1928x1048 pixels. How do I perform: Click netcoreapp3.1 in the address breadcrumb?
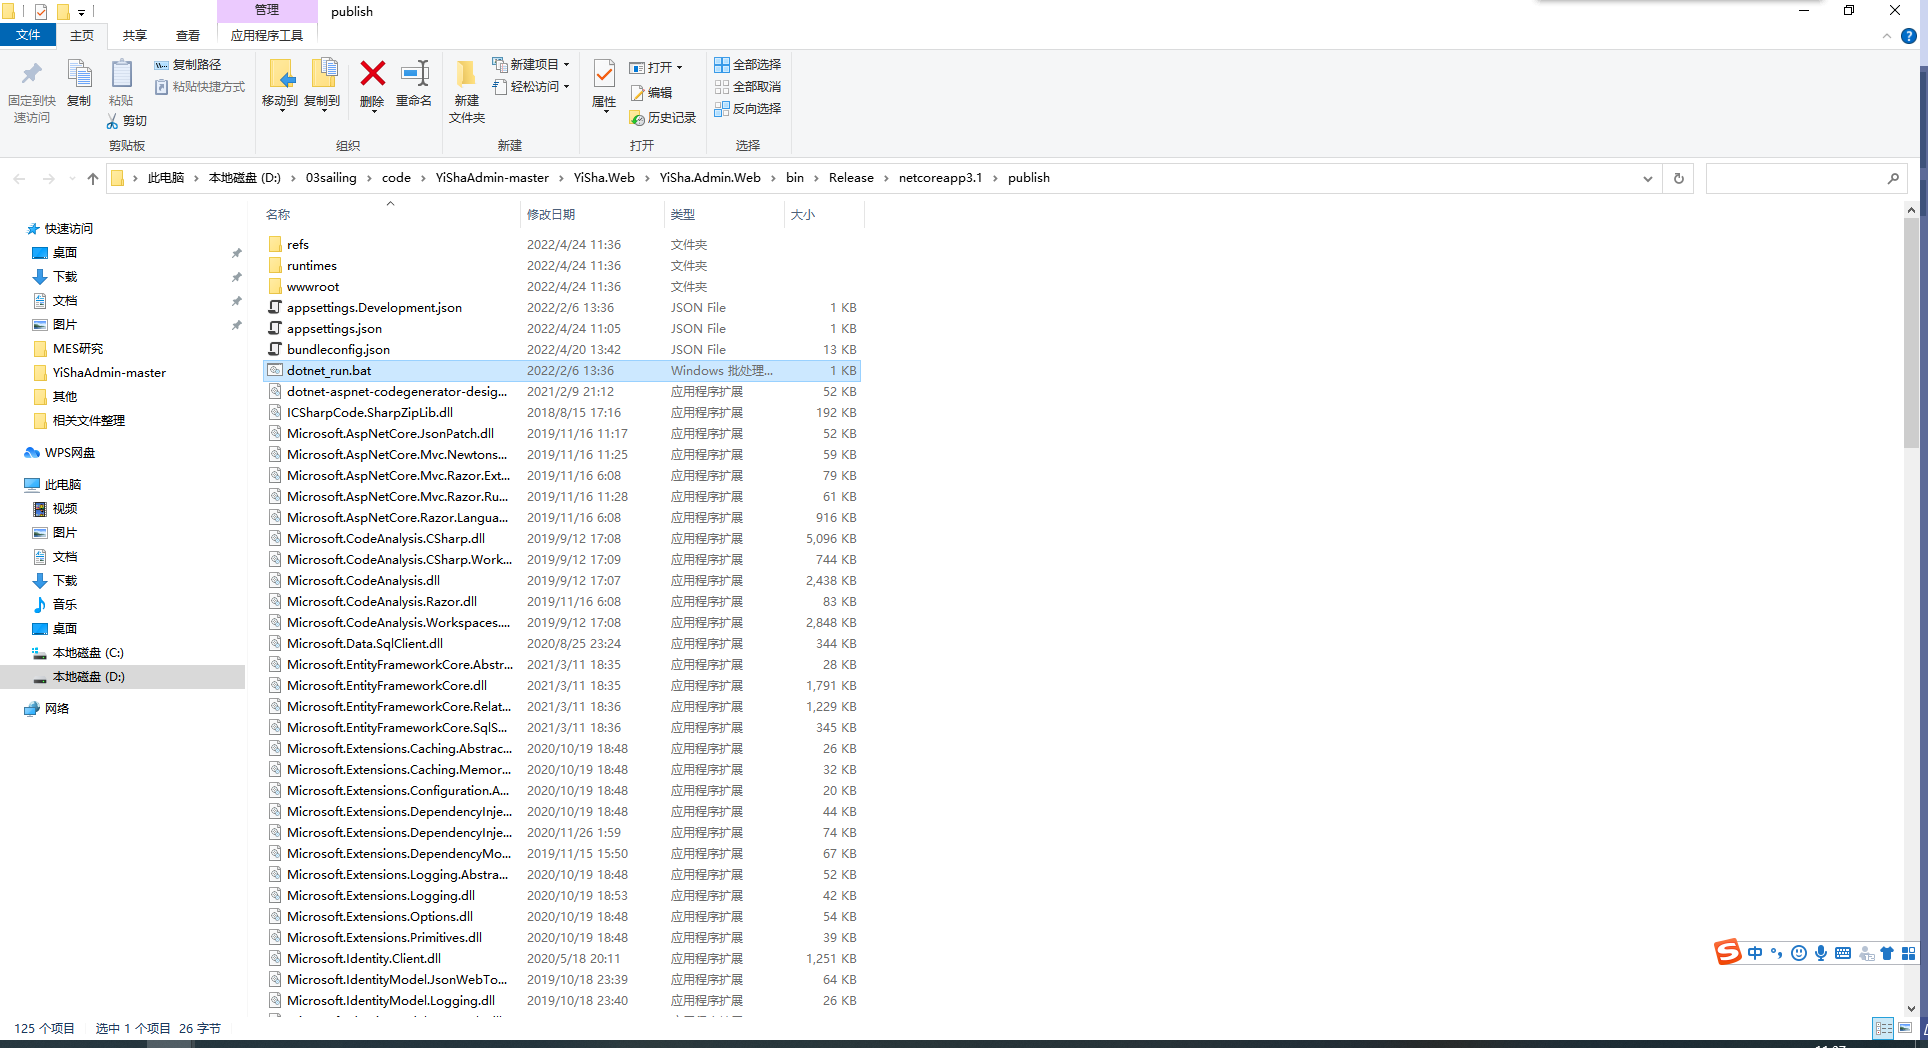pos(940,178)
